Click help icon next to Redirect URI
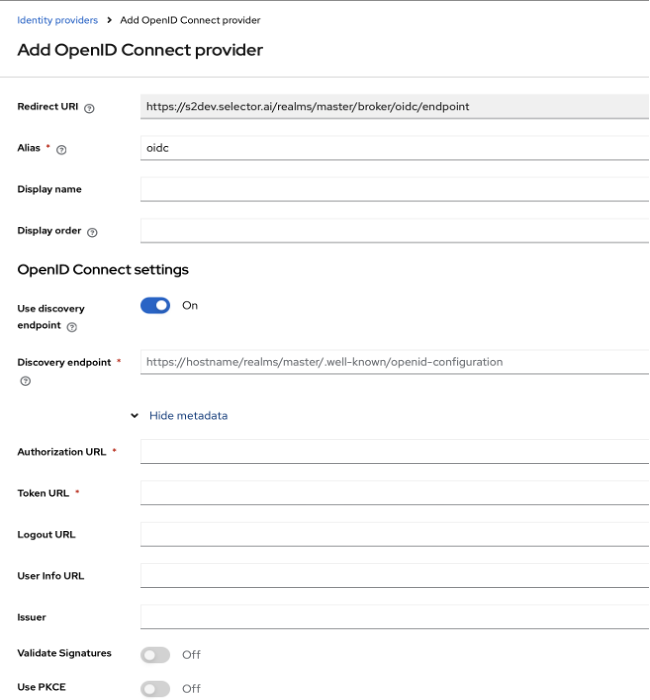 pos(90,108)
